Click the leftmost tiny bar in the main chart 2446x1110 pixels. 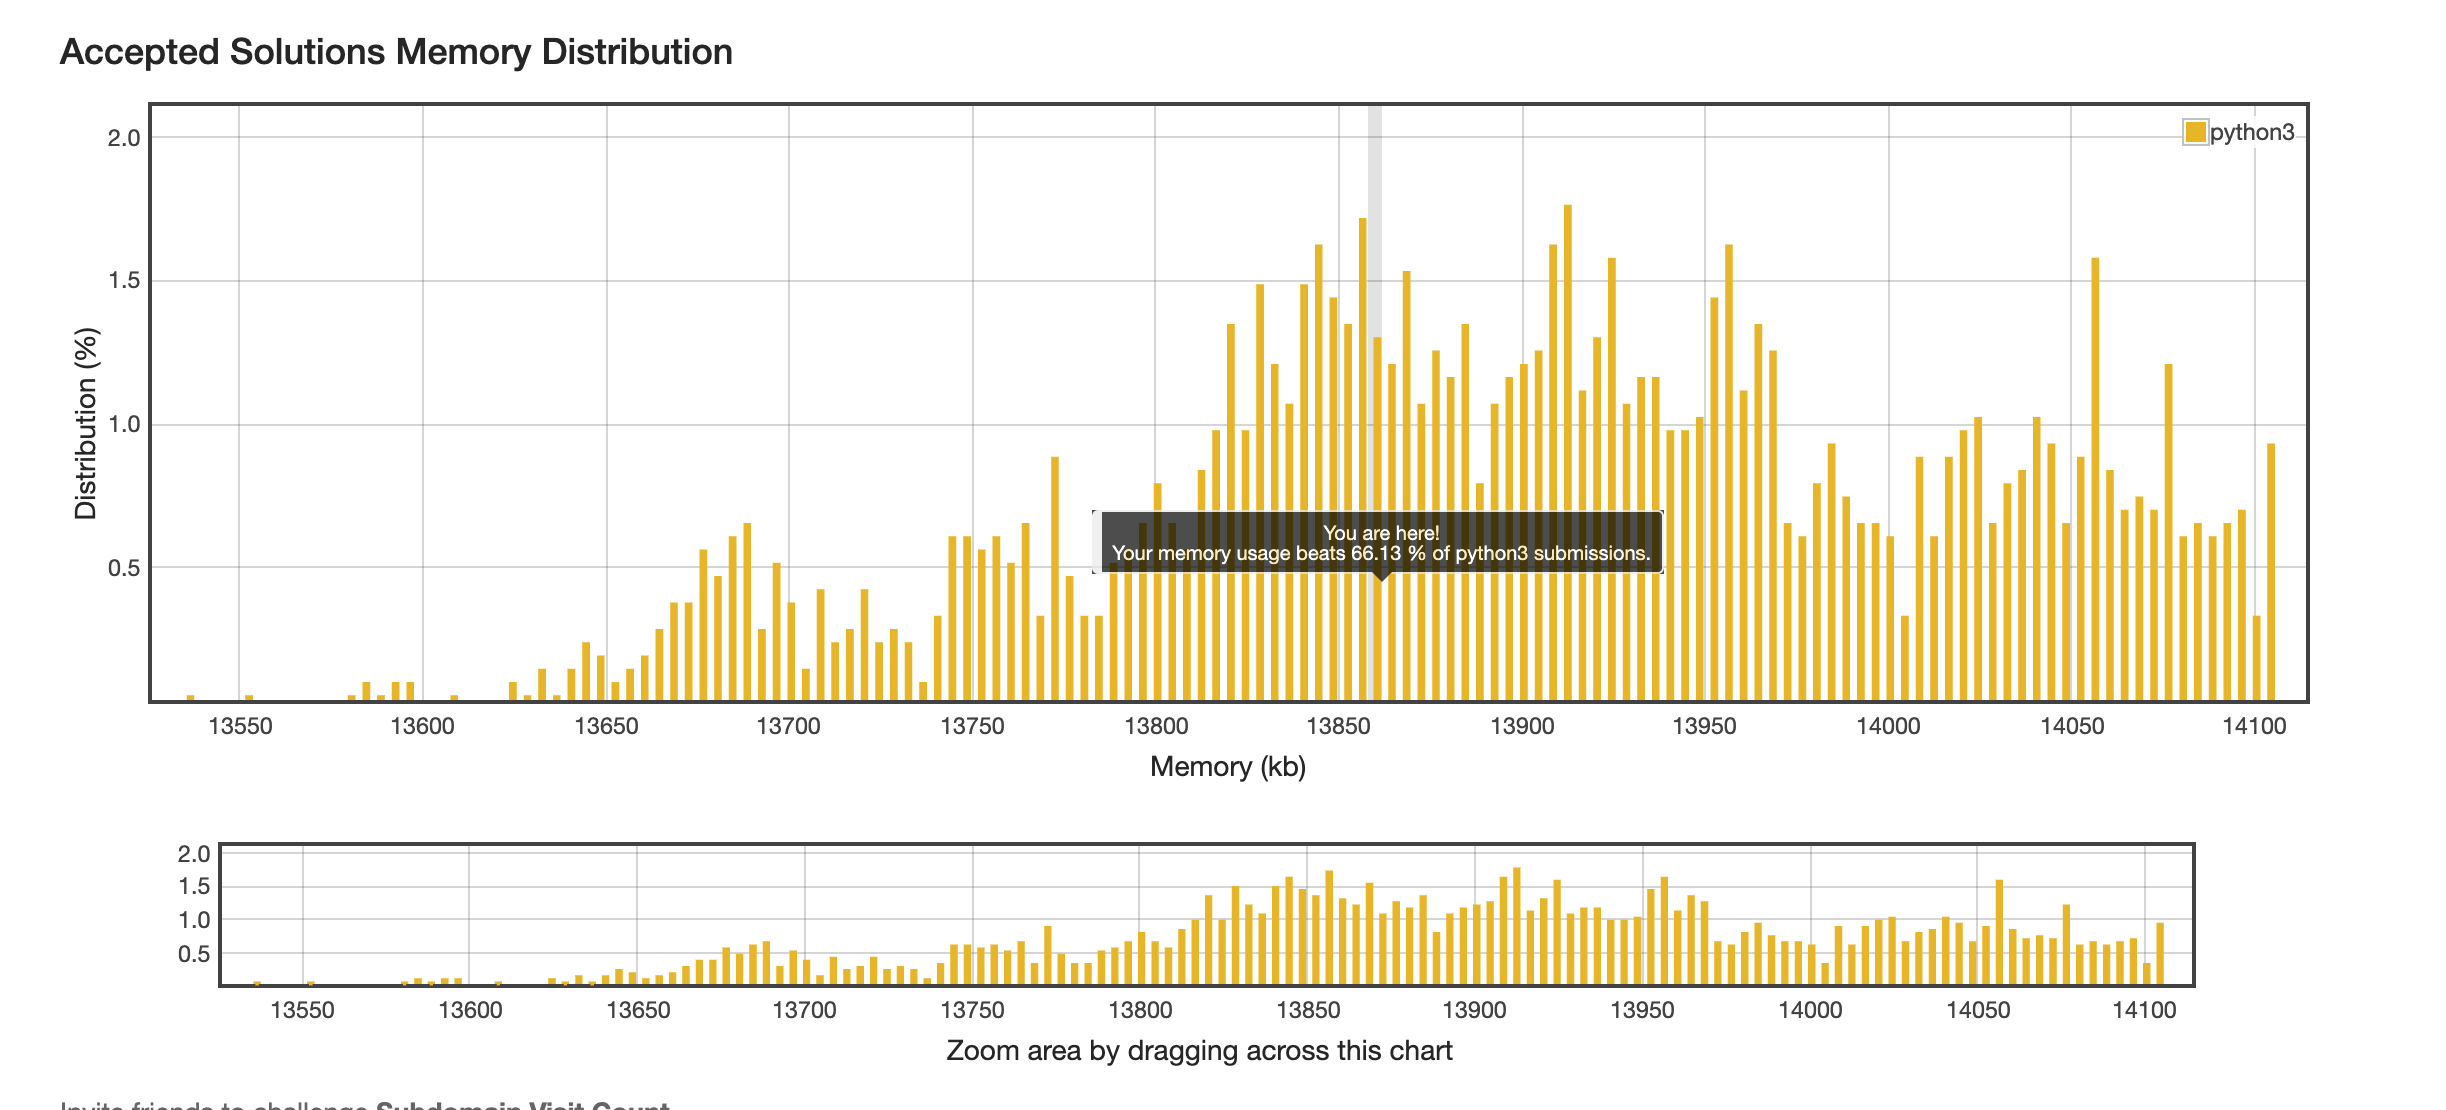coord(190,697)
